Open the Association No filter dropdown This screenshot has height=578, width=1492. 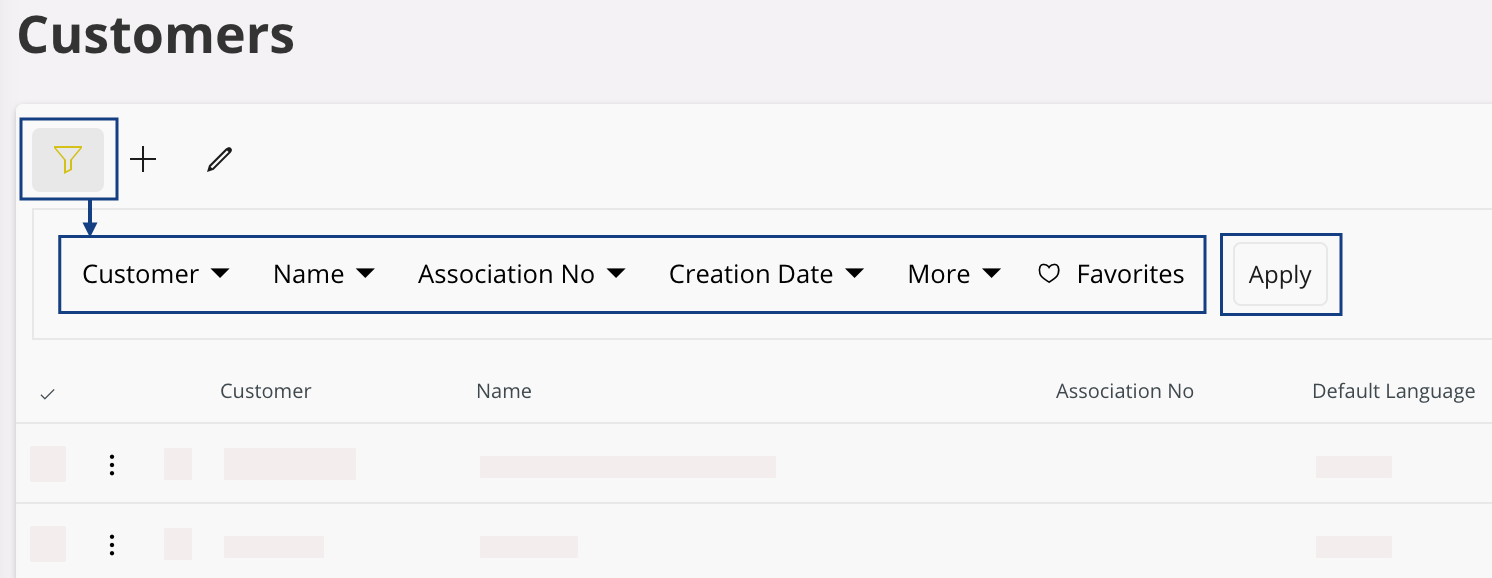pos(521,274)
